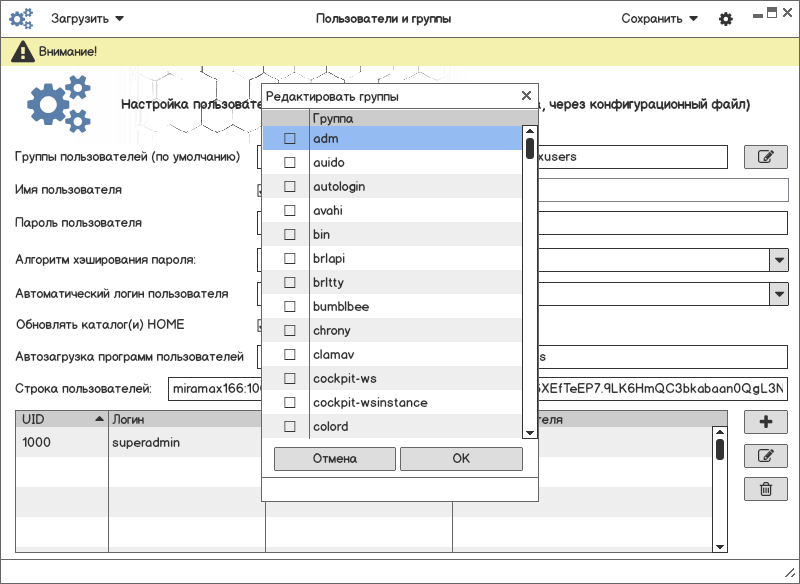This screenshot has height=584, width=800.
Task: Click the group list vertical scrollbar handle
Action: point(529,149)
